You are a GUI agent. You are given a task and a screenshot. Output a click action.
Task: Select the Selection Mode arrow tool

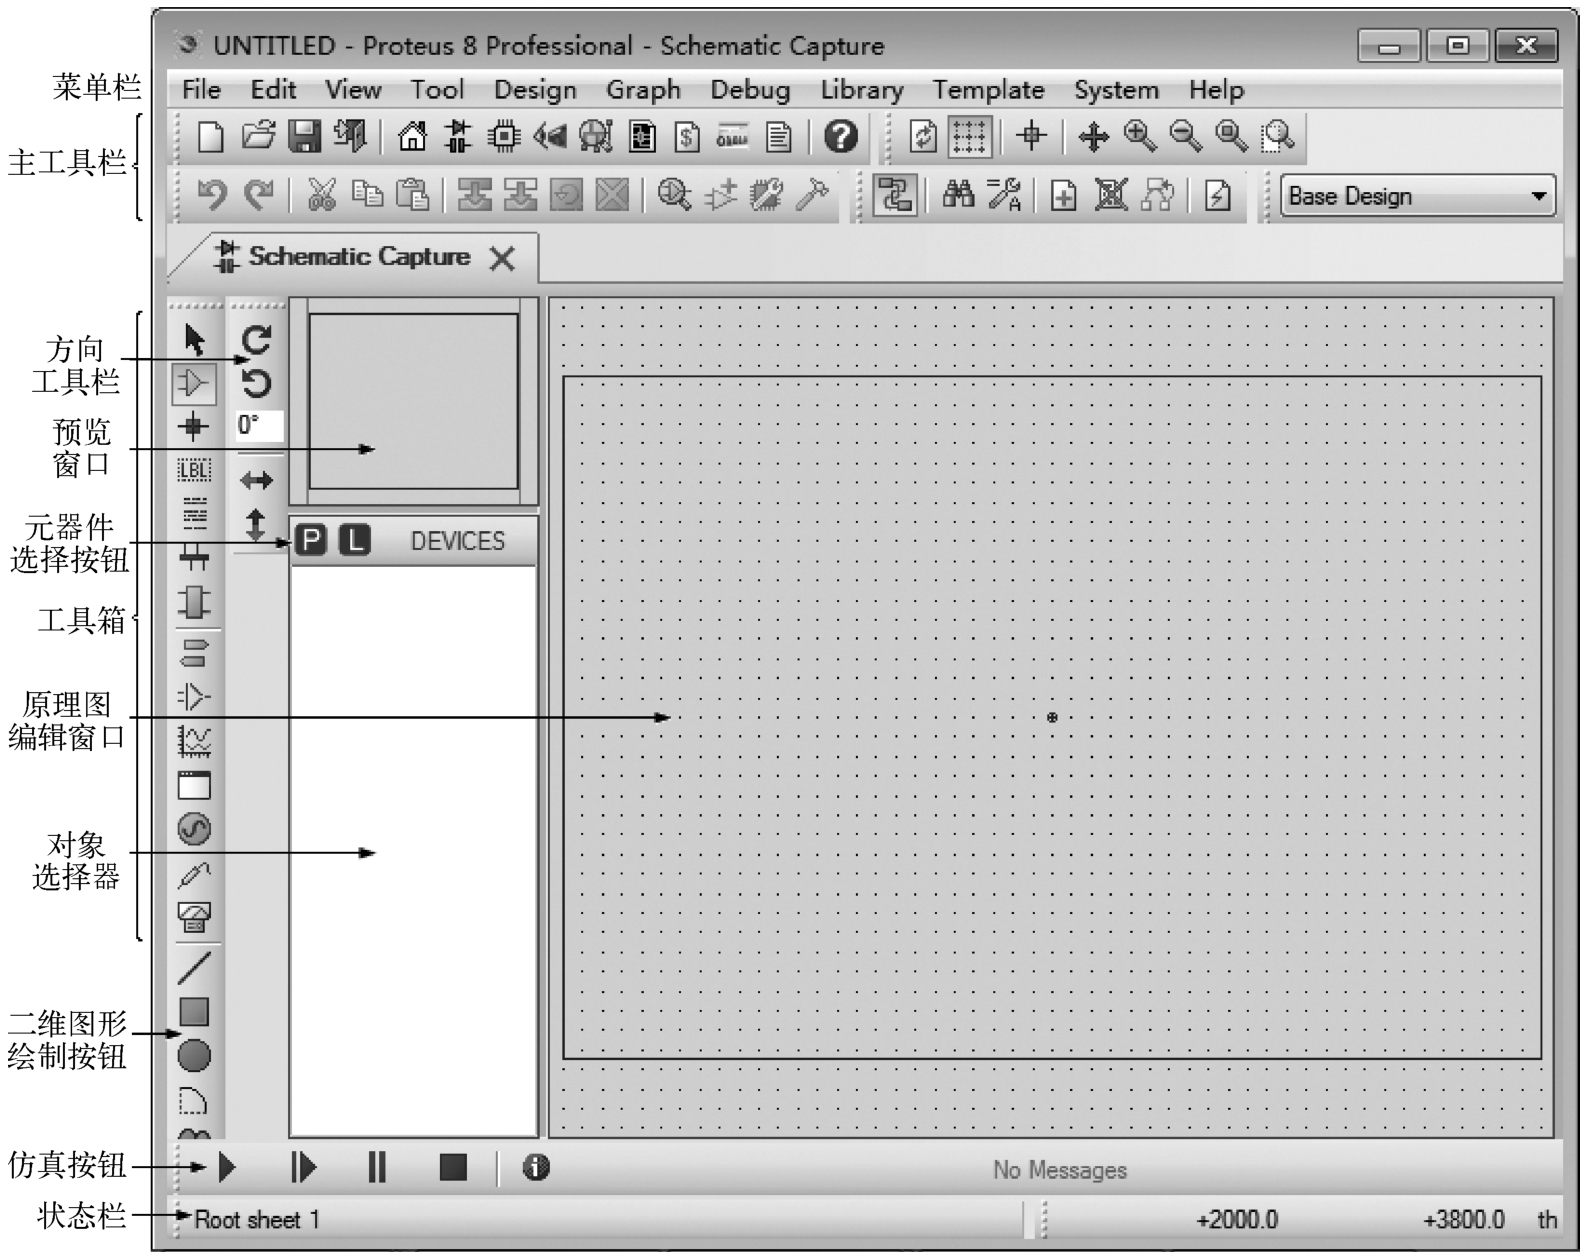[x=194, y=340]
